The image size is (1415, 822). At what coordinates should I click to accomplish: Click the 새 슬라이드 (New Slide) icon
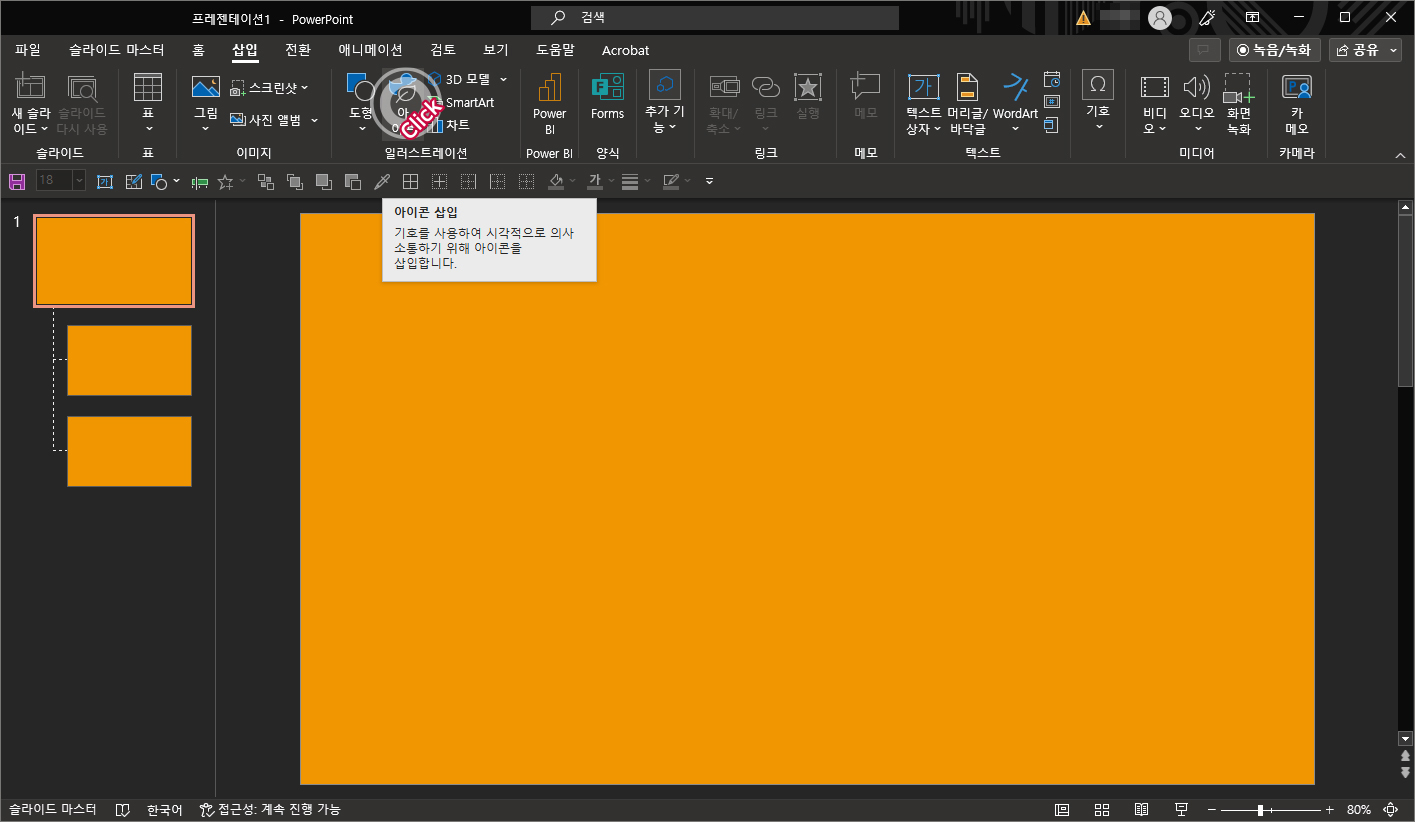(31, 89)
